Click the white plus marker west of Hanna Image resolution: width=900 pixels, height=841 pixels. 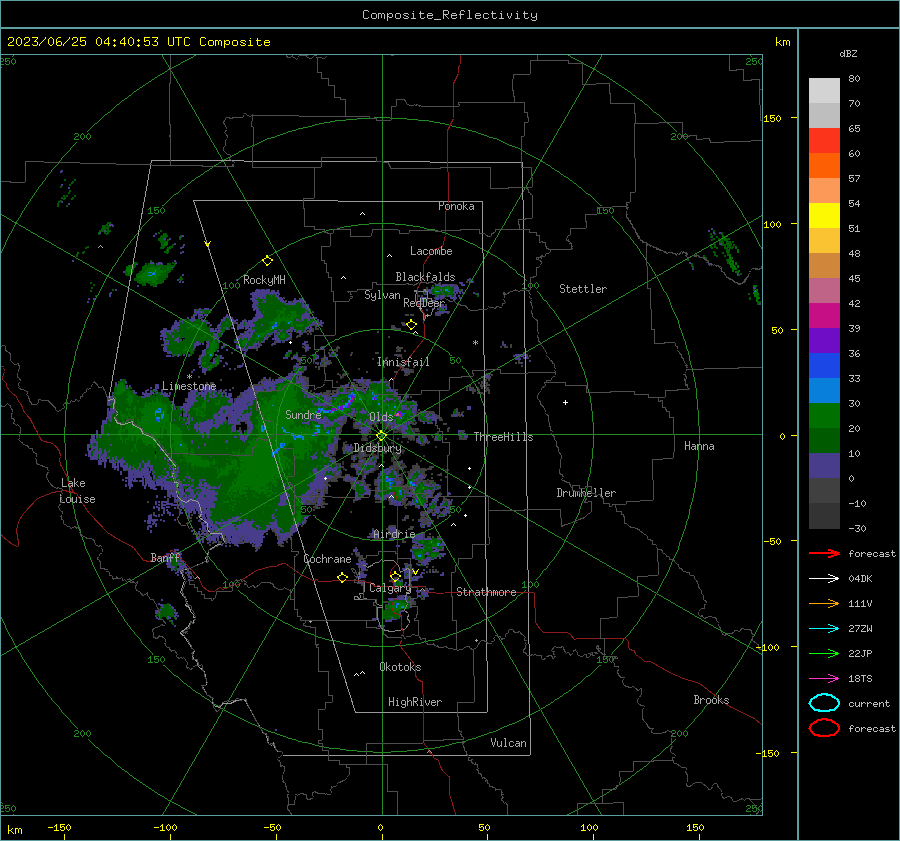(x=565, y=402)
